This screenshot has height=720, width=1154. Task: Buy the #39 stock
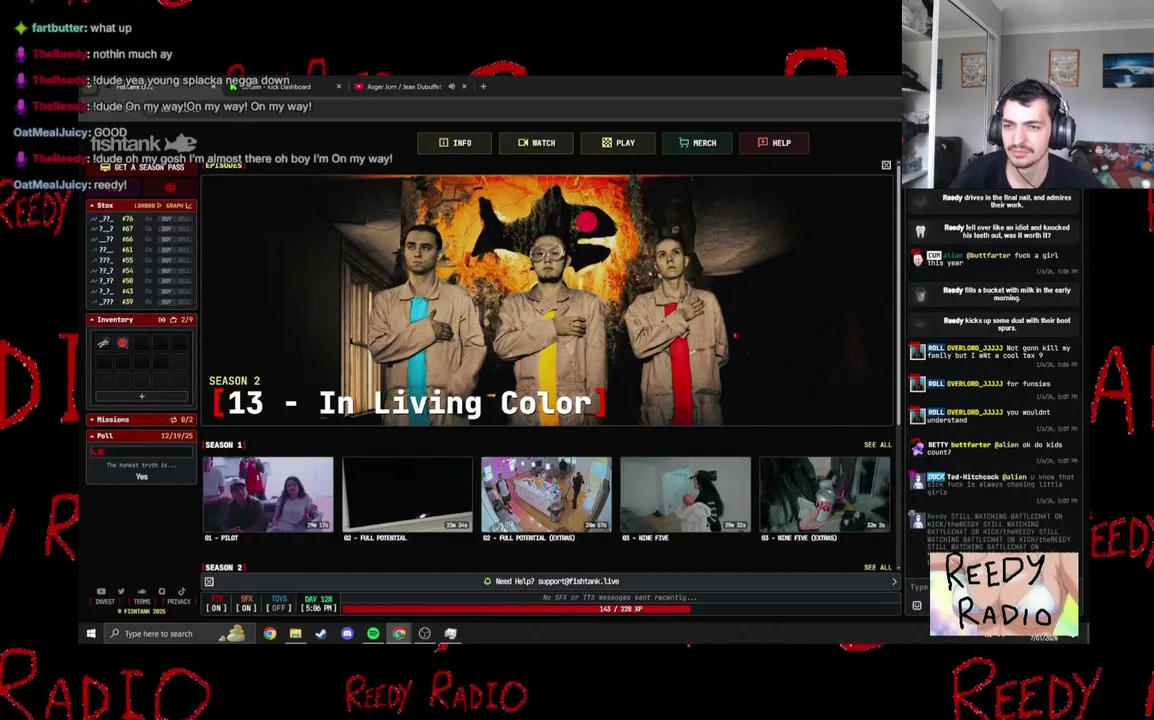[166, 302]
